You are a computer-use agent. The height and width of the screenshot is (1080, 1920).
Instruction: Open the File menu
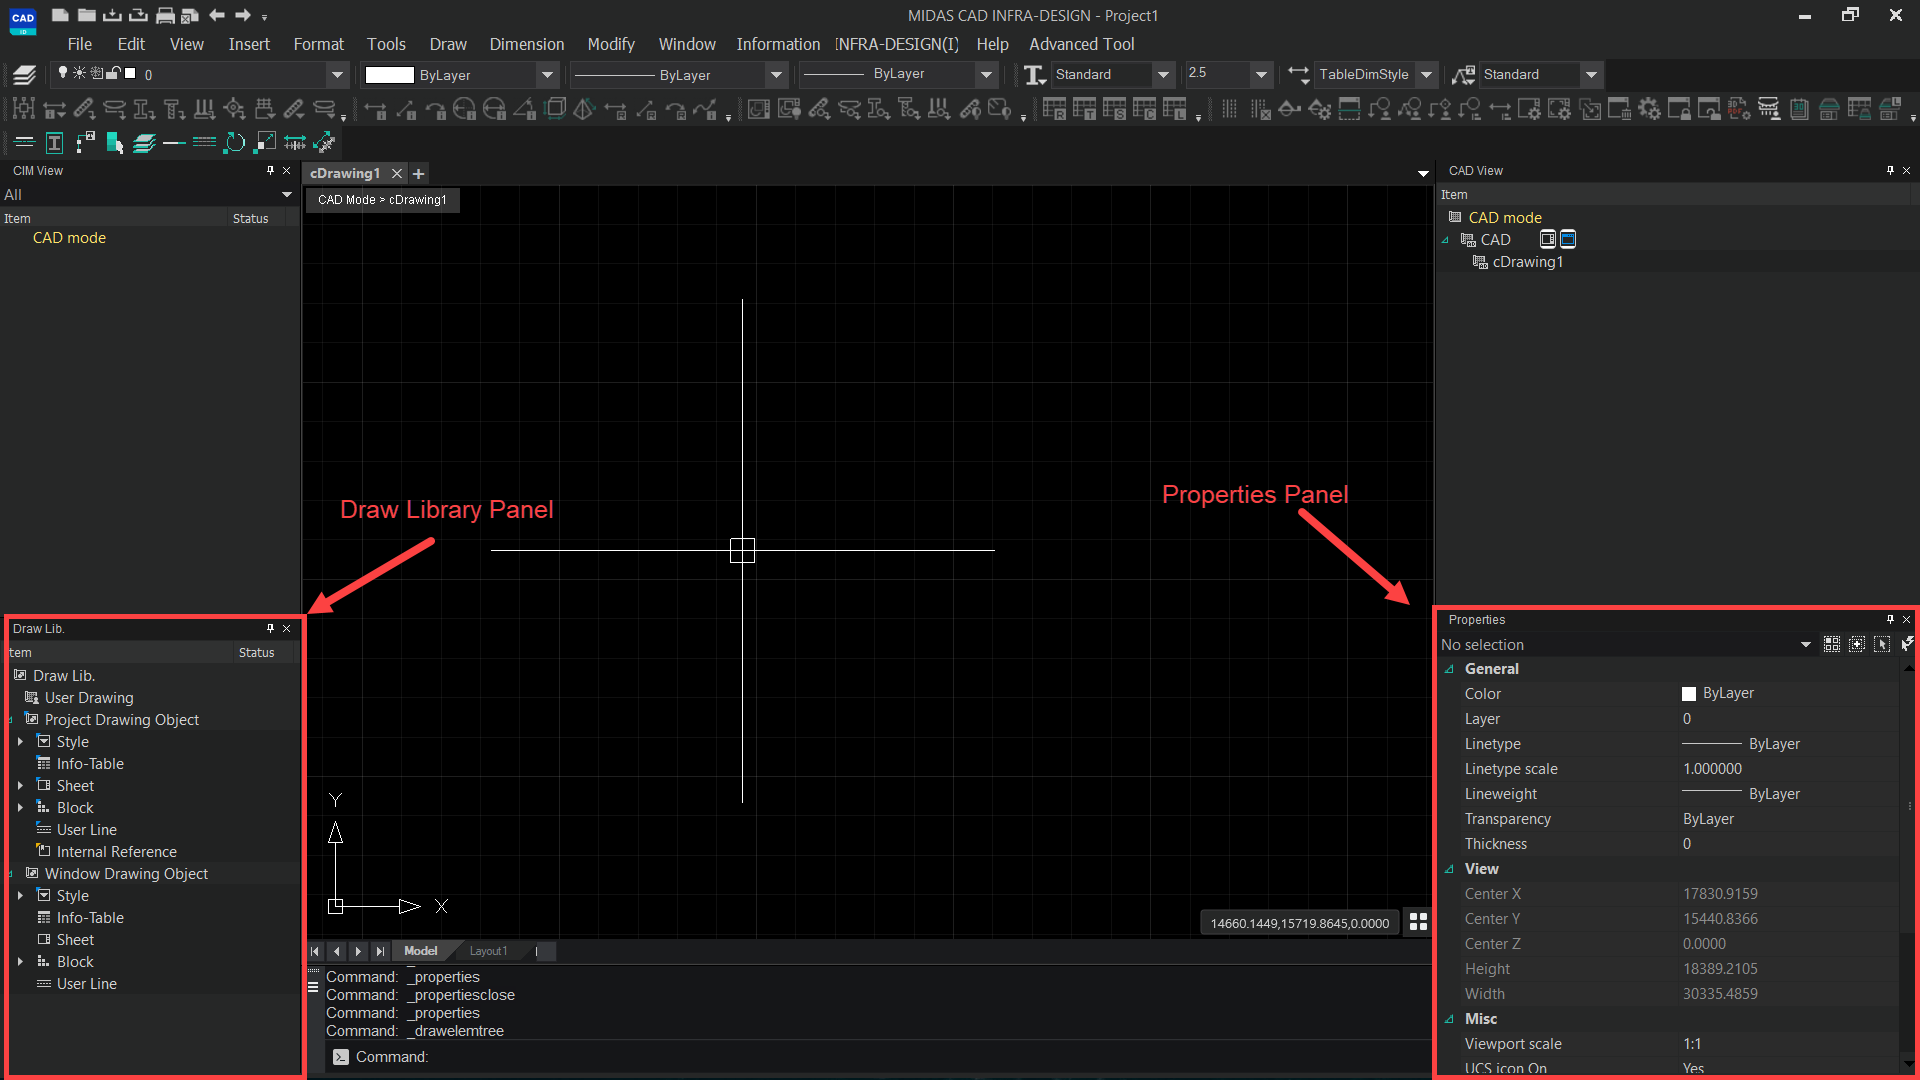tap(80, 44)
